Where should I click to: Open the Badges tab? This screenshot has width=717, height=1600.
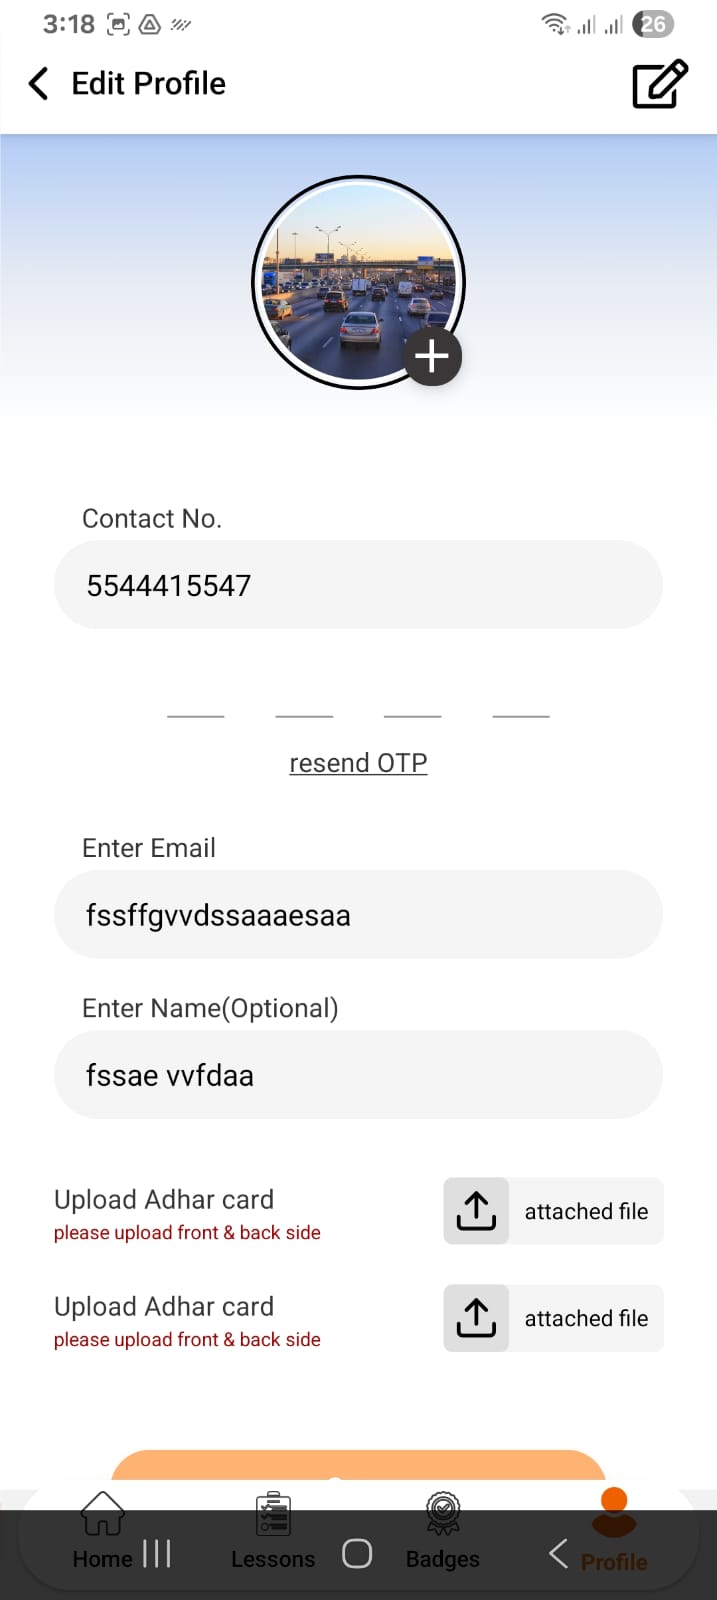click(443, 1530)
